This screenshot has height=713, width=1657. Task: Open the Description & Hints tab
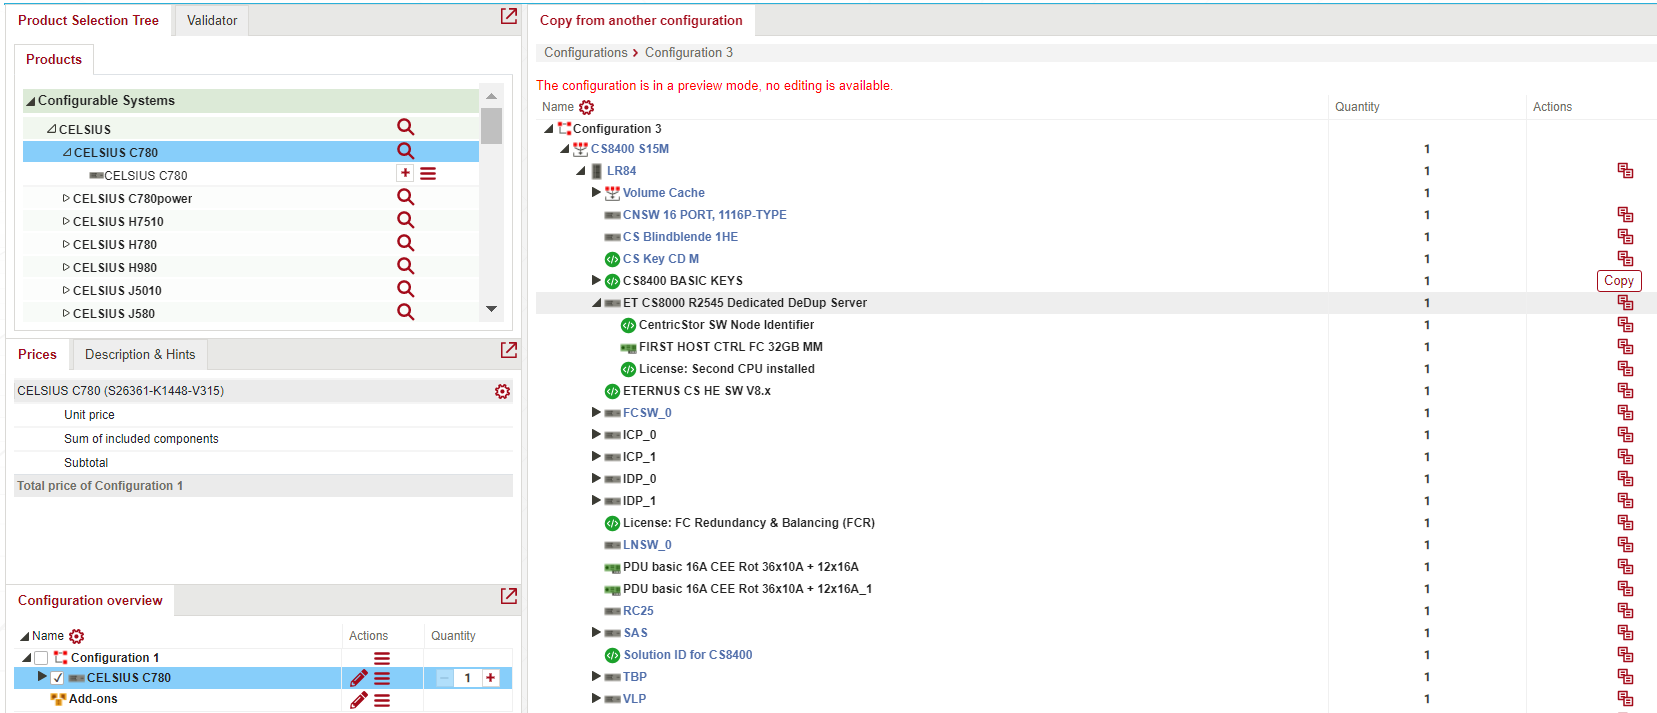(x=140, y=354)
